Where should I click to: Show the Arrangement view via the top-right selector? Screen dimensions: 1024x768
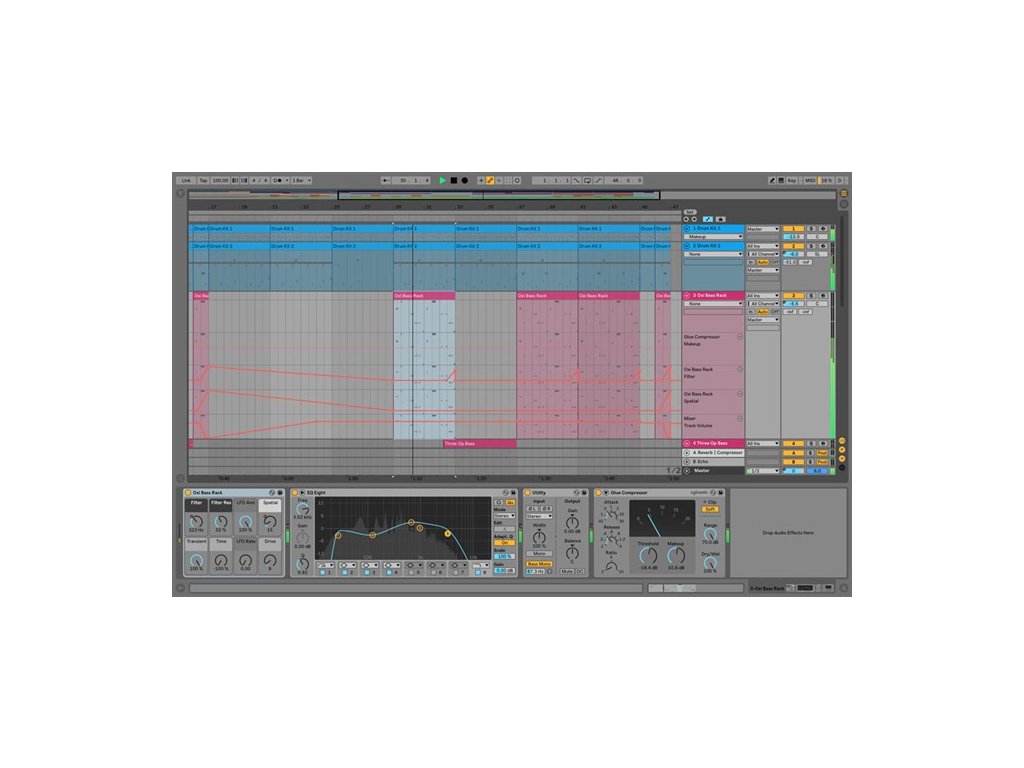click(x=843, y=193)
